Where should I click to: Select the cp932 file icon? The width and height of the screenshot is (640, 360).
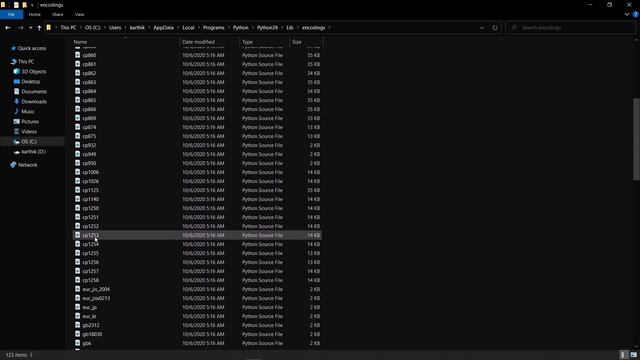(x=78, y=145)
